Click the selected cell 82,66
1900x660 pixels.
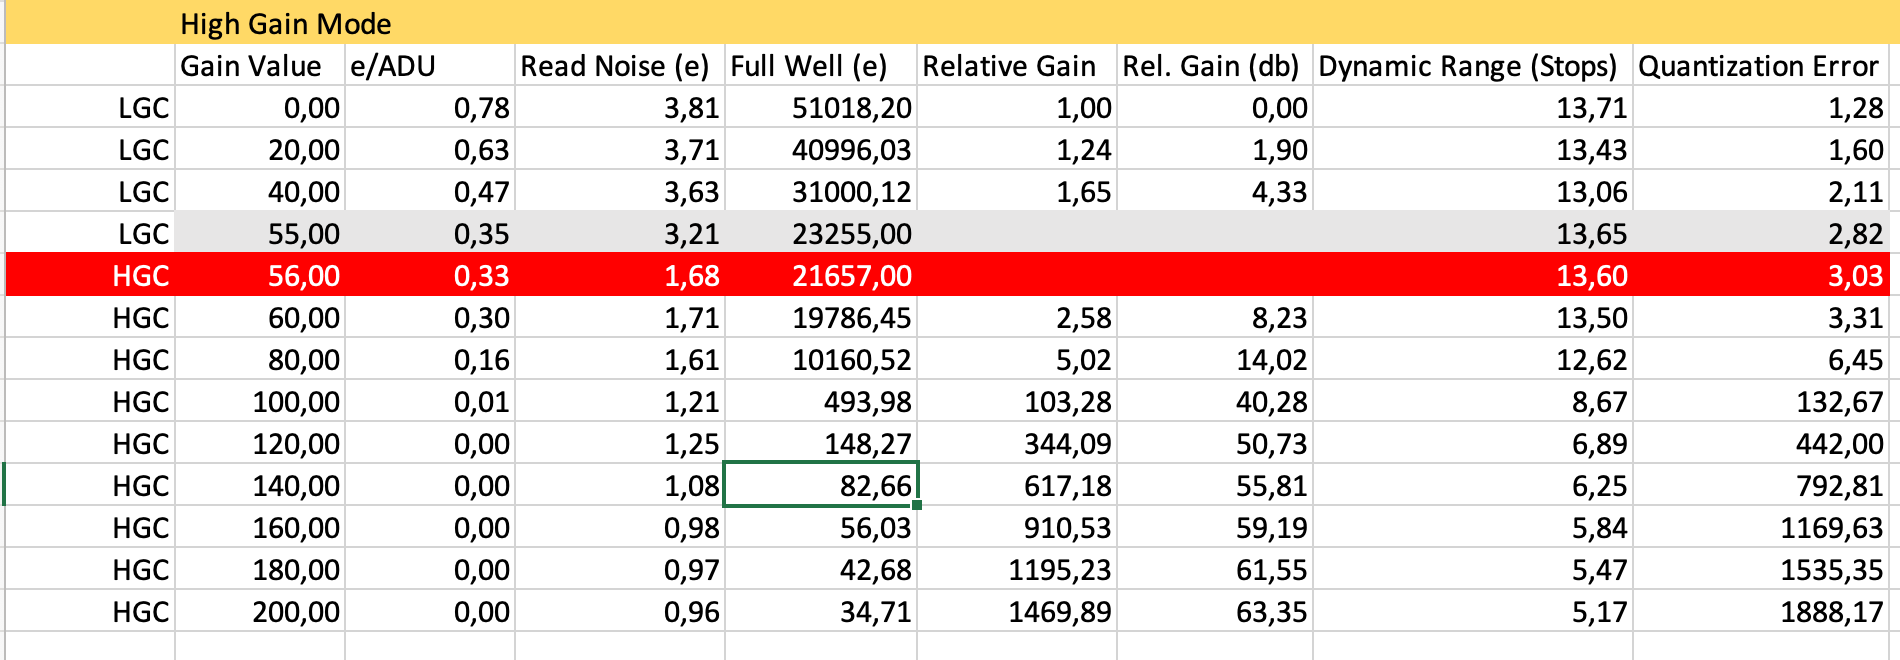pyautogui.click(x=821, y=485)
